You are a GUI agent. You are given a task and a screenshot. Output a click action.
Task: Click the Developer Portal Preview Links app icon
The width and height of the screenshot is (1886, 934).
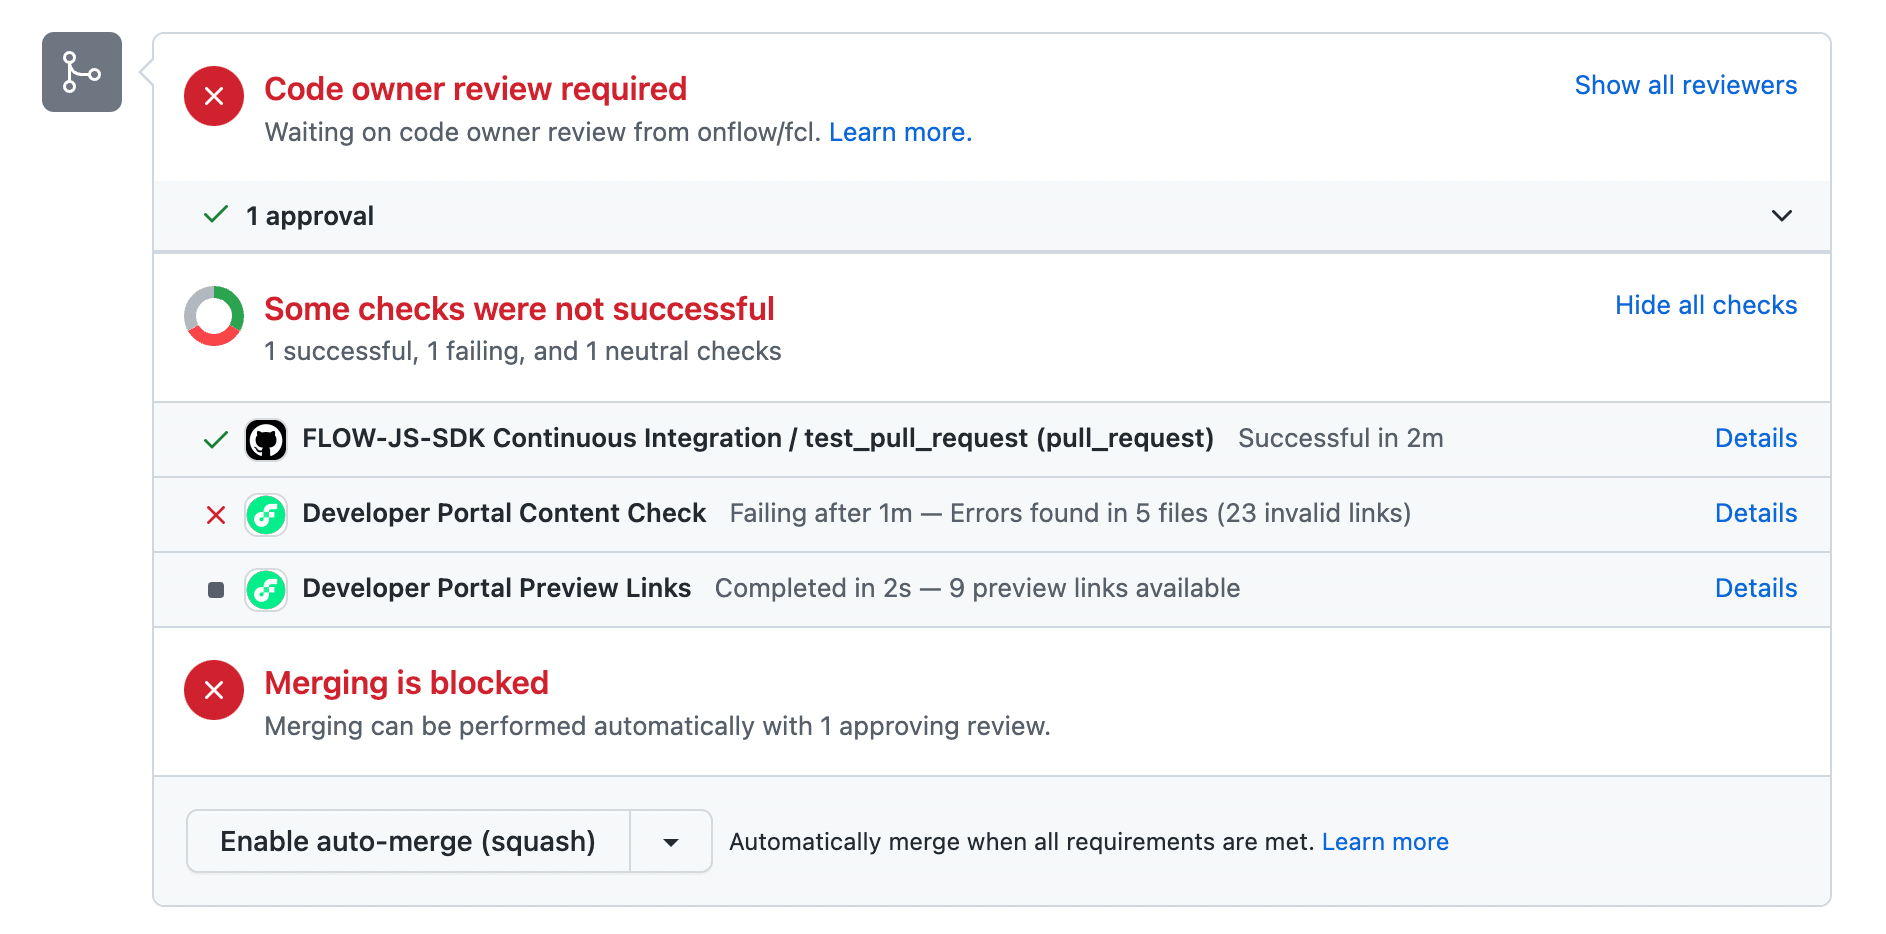click(x=266, y=589)
